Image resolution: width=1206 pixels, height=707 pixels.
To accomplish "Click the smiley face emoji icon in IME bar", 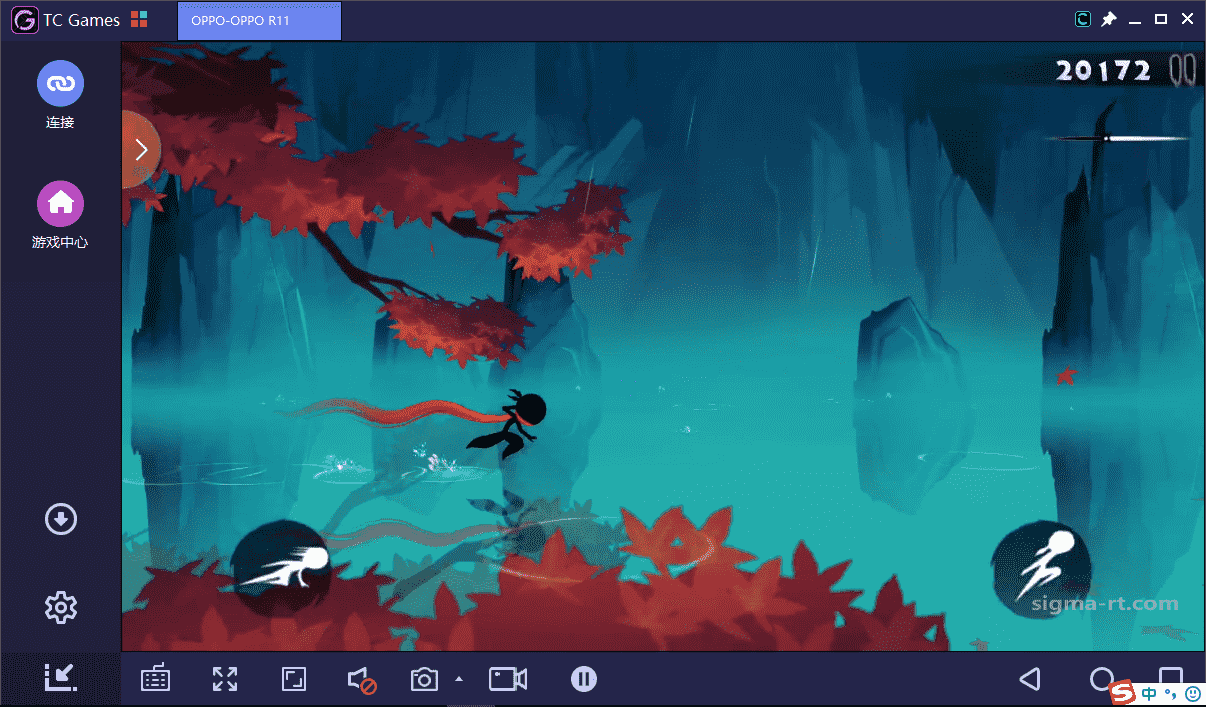I will pyautogui.click(x=1192, y=693).
